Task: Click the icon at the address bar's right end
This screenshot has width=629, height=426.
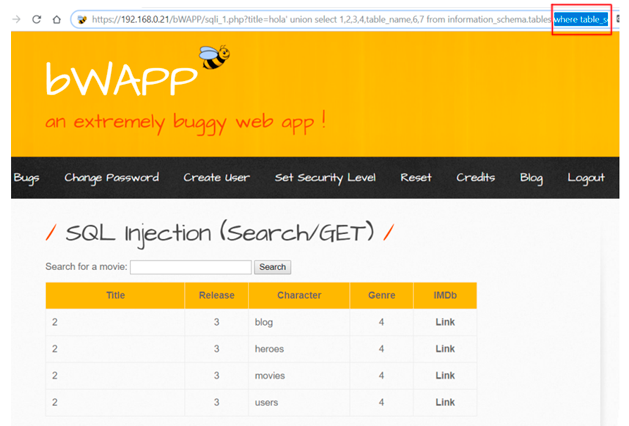Action: pyautogui.click(x=619, y=19)
